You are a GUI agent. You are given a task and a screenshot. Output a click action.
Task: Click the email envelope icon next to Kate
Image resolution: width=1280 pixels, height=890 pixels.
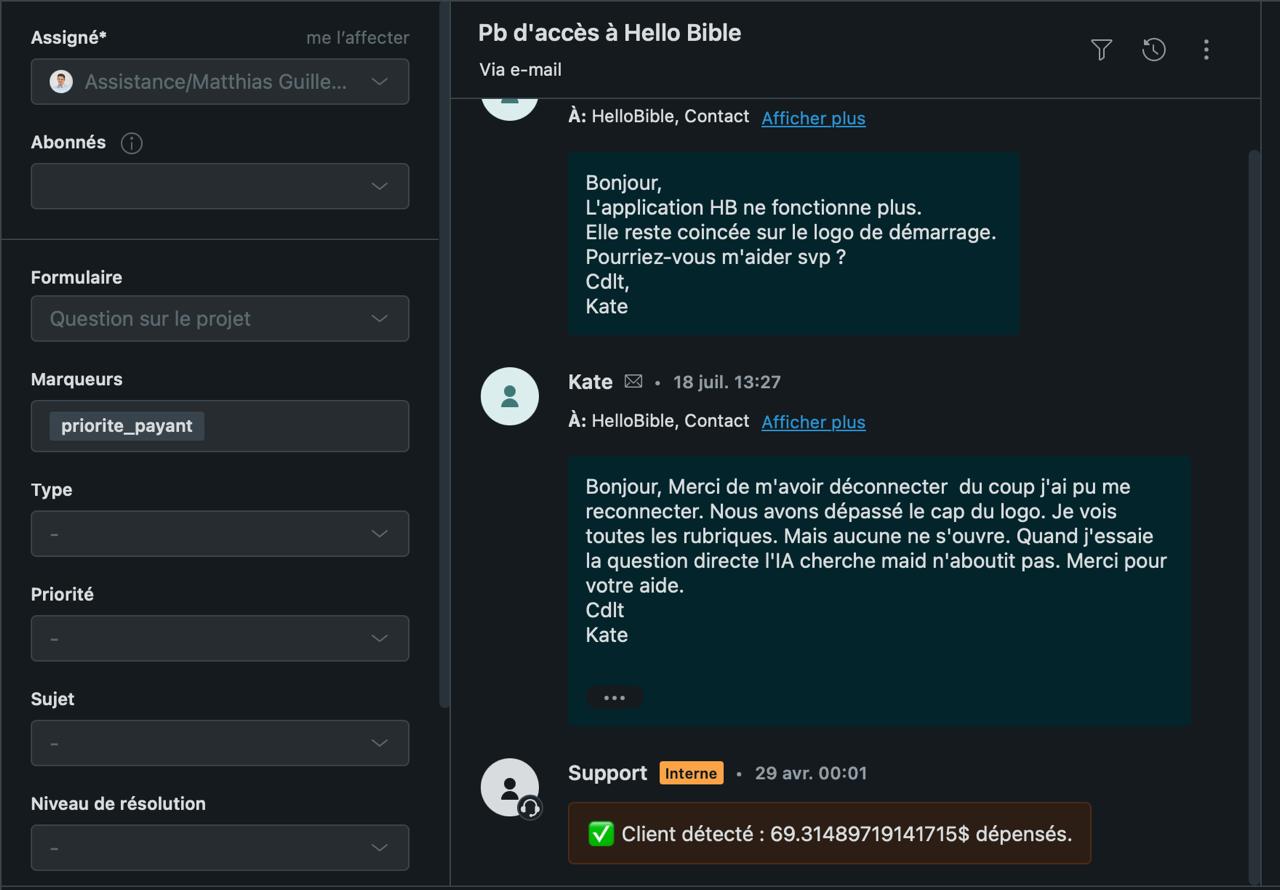[633, 381]
